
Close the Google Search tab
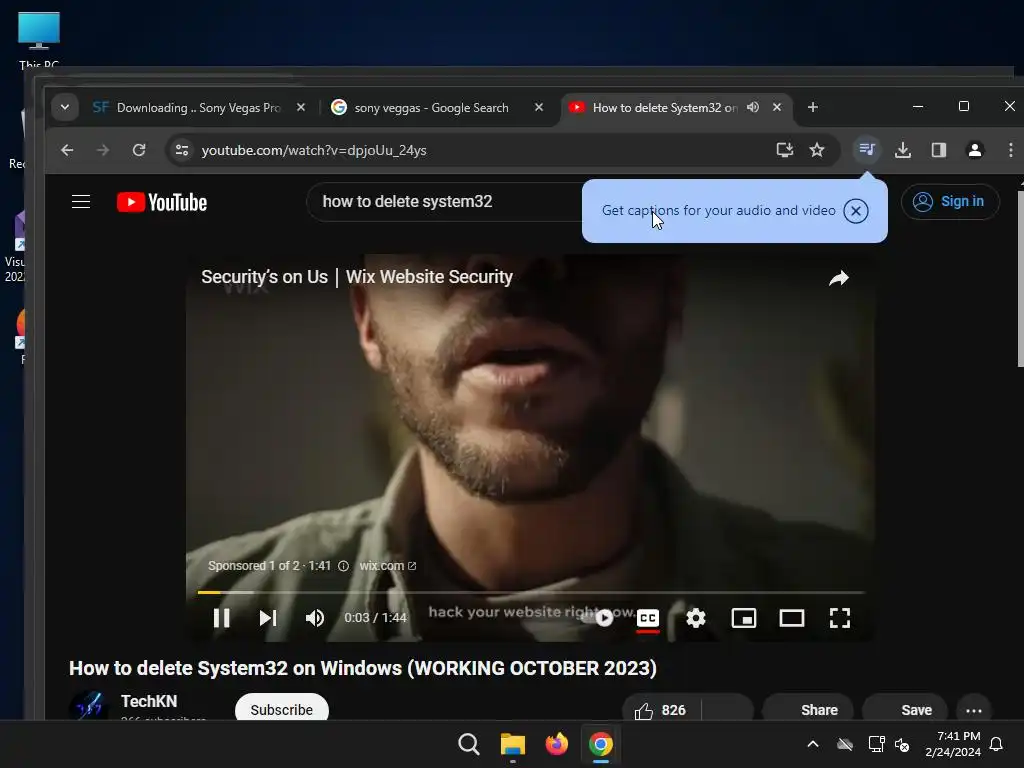(539, 107)
